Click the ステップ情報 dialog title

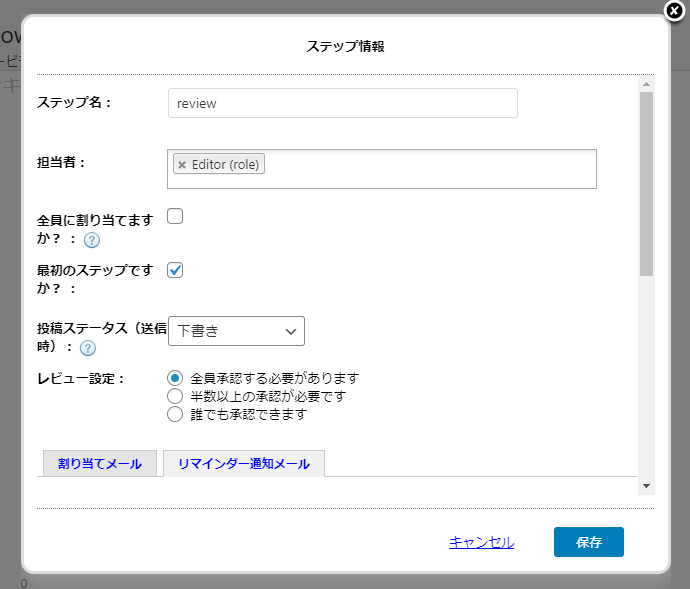[345, 46]
